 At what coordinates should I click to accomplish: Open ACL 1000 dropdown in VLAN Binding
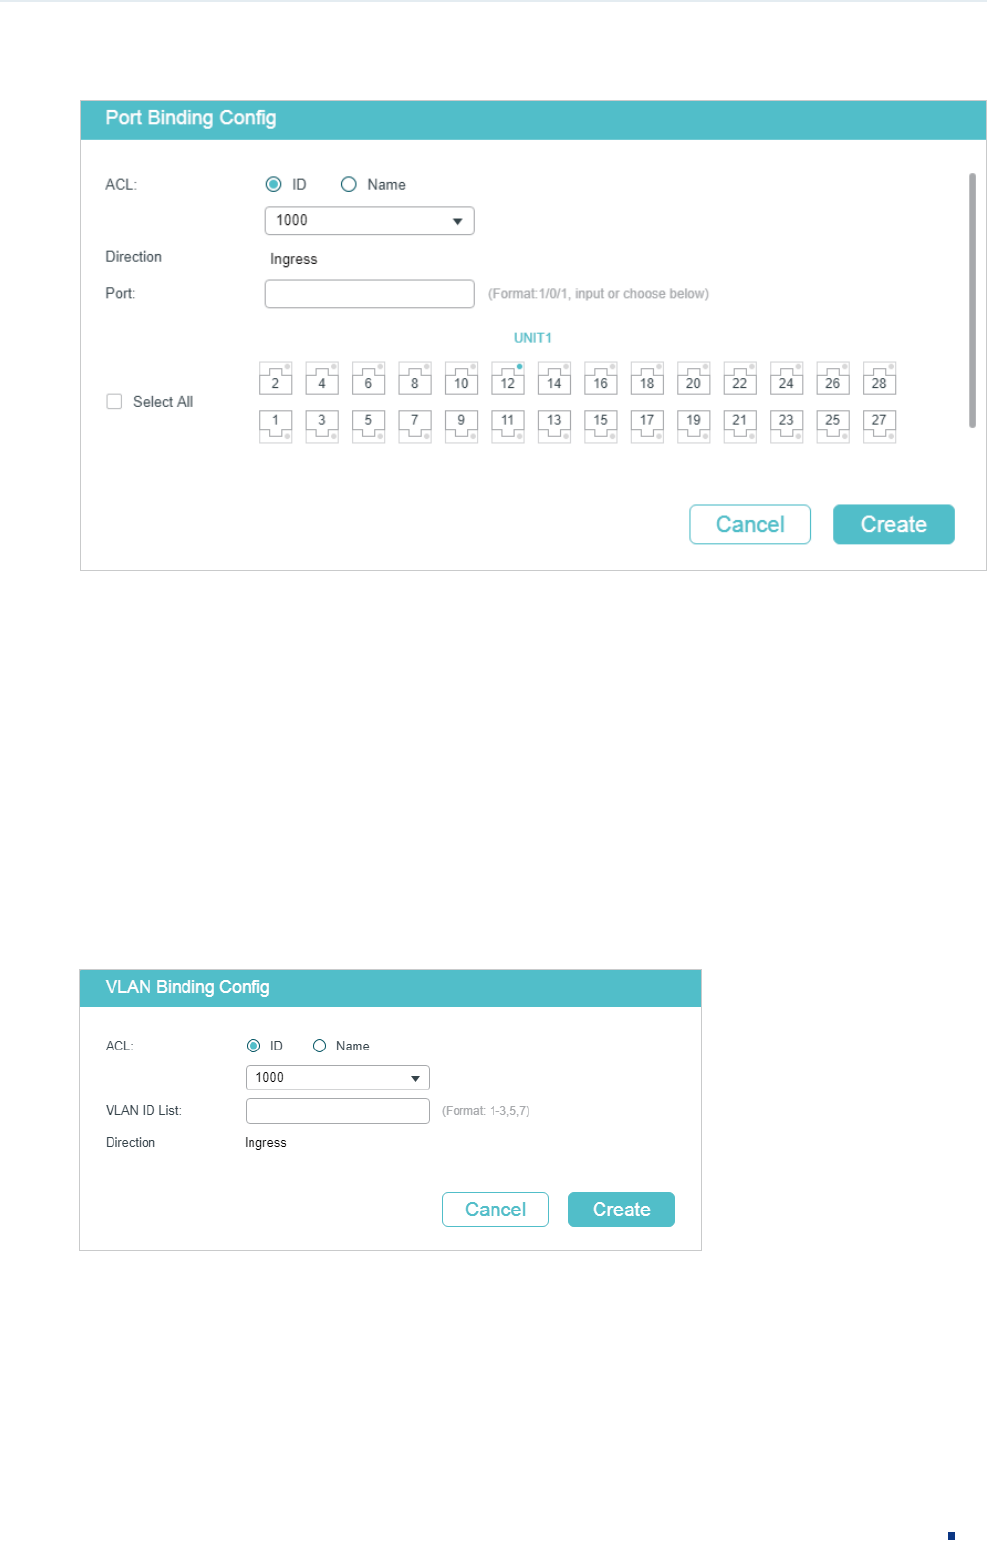pos(337,1078)
